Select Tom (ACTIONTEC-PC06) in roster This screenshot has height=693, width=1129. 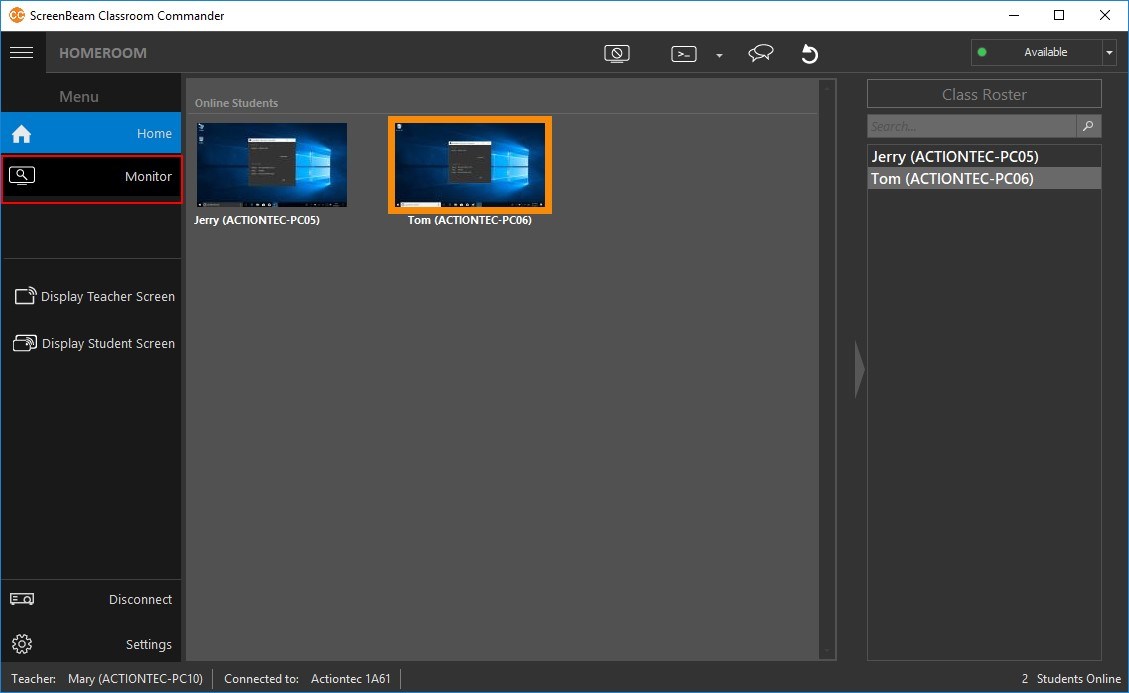point(984,179)
